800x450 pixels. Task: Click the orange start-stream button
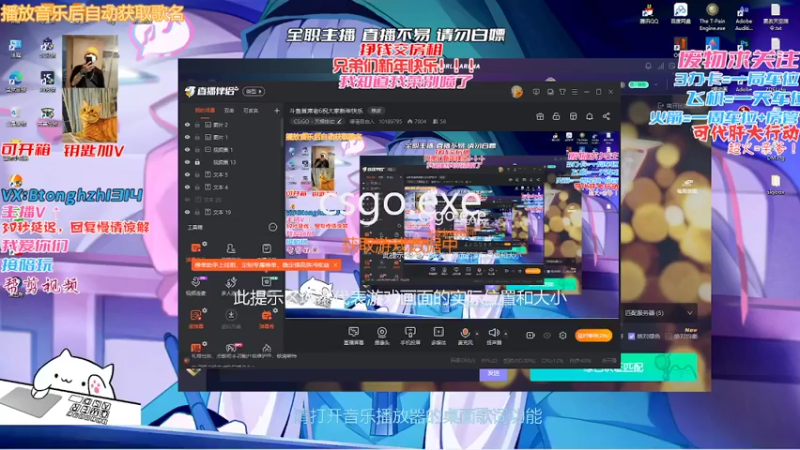coord(593,336)
